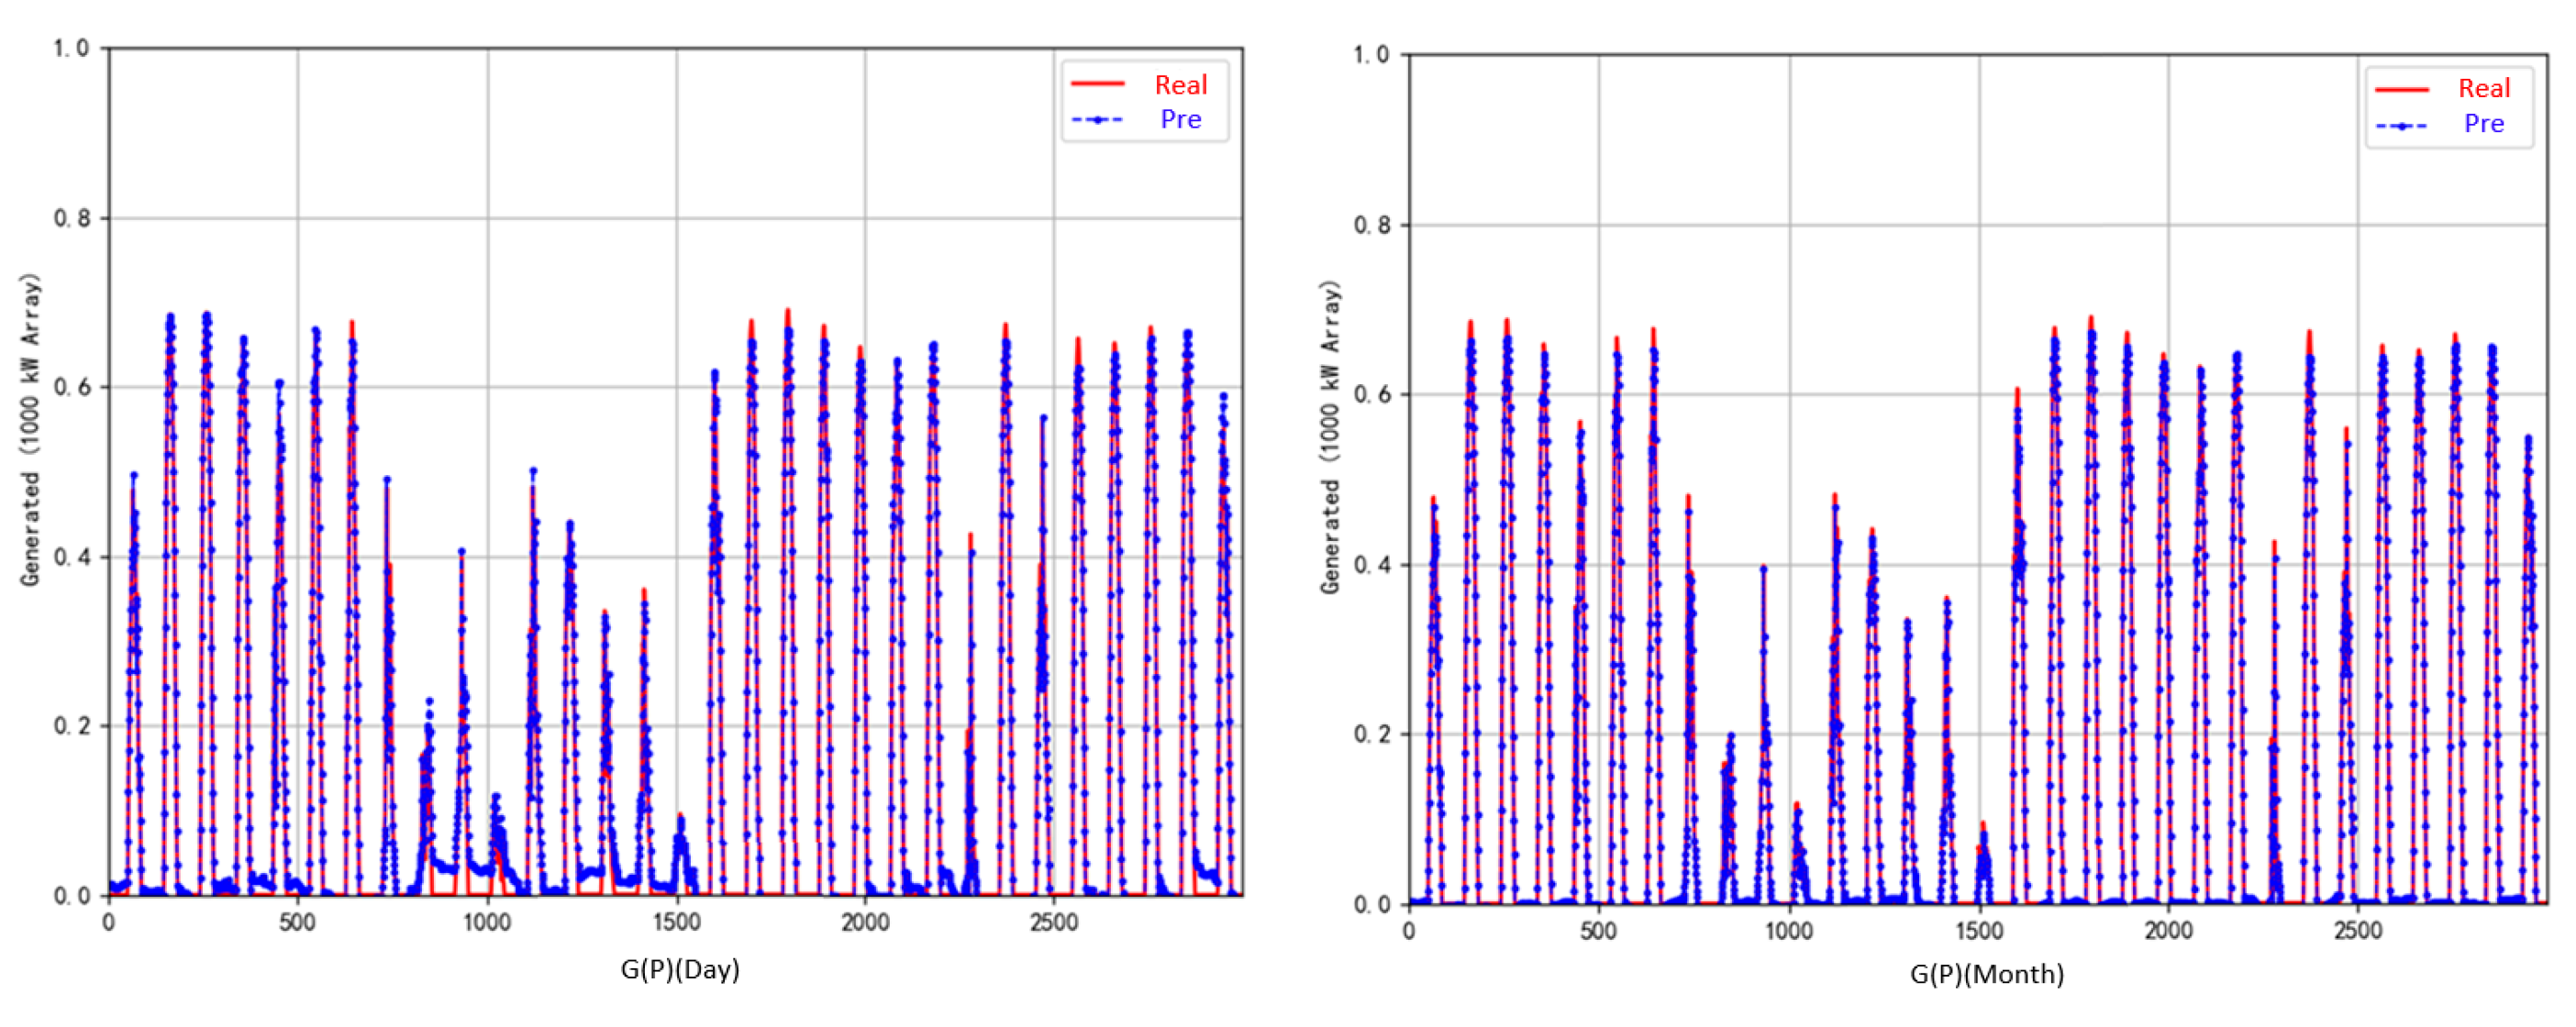Click the 1000 tick label on Day chart
The height and width of the screenshot is (1027, 2576).
487,923
